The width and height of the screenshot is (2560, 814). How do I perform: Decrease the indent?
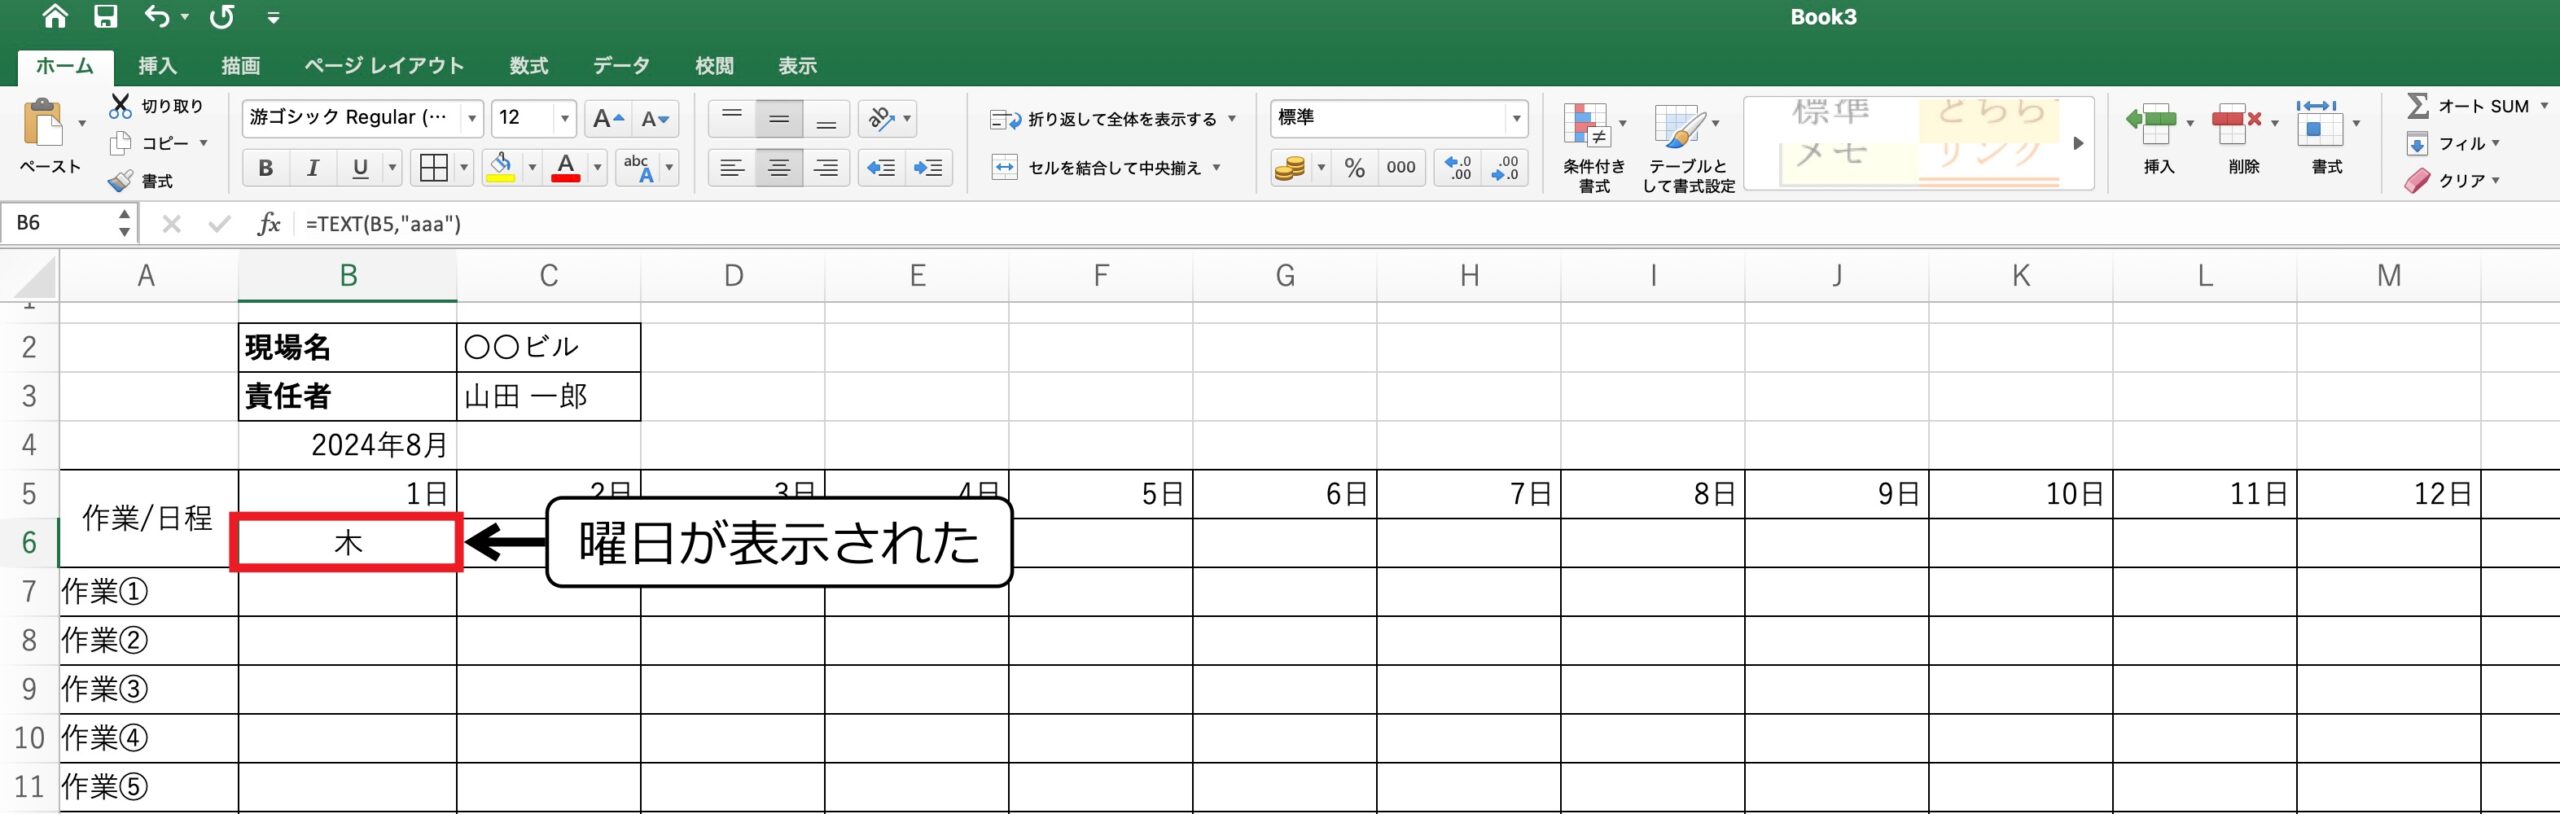[881, 168]
